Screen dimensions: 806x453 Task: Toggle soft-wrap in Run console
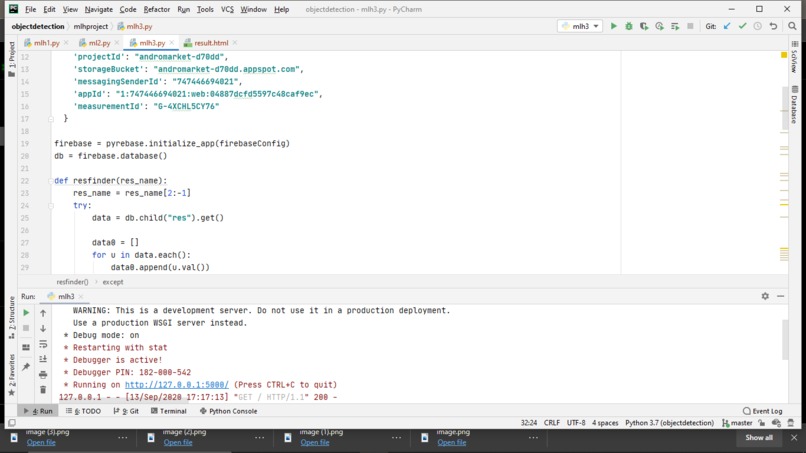pos(43,344)
